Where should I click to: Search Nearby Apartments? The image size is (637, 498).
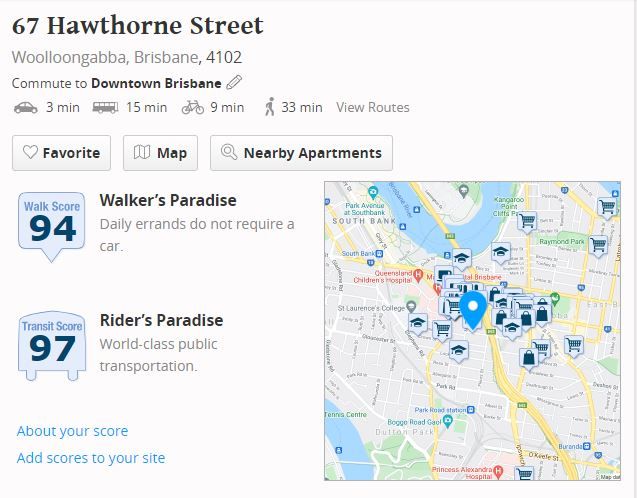click(x=301, y=153)
